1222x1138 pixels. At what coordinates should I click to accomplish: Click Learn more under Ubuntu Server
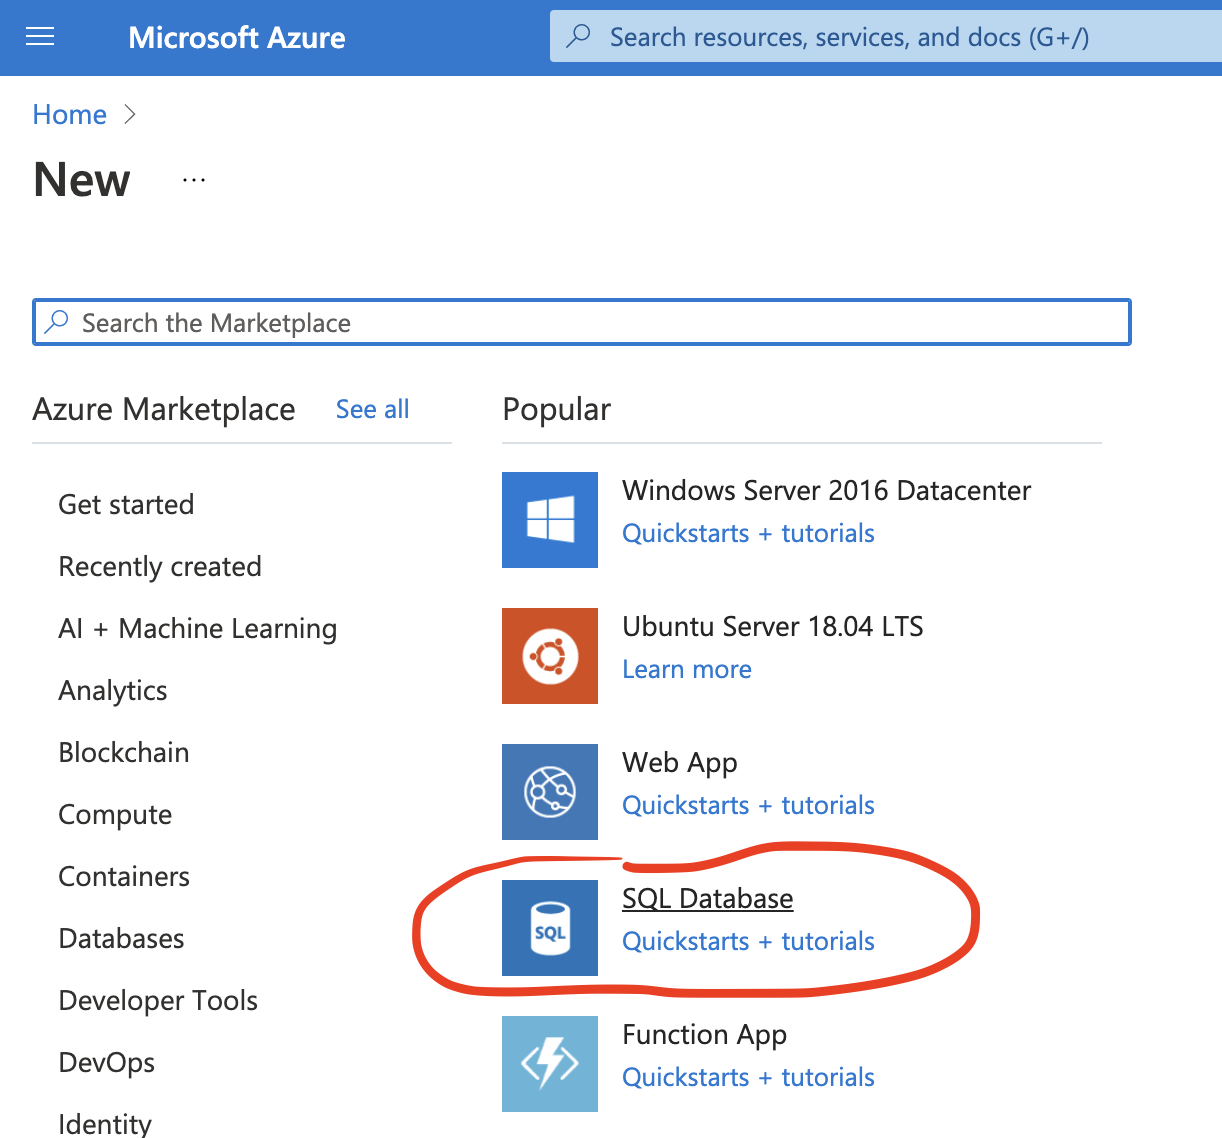687,669
